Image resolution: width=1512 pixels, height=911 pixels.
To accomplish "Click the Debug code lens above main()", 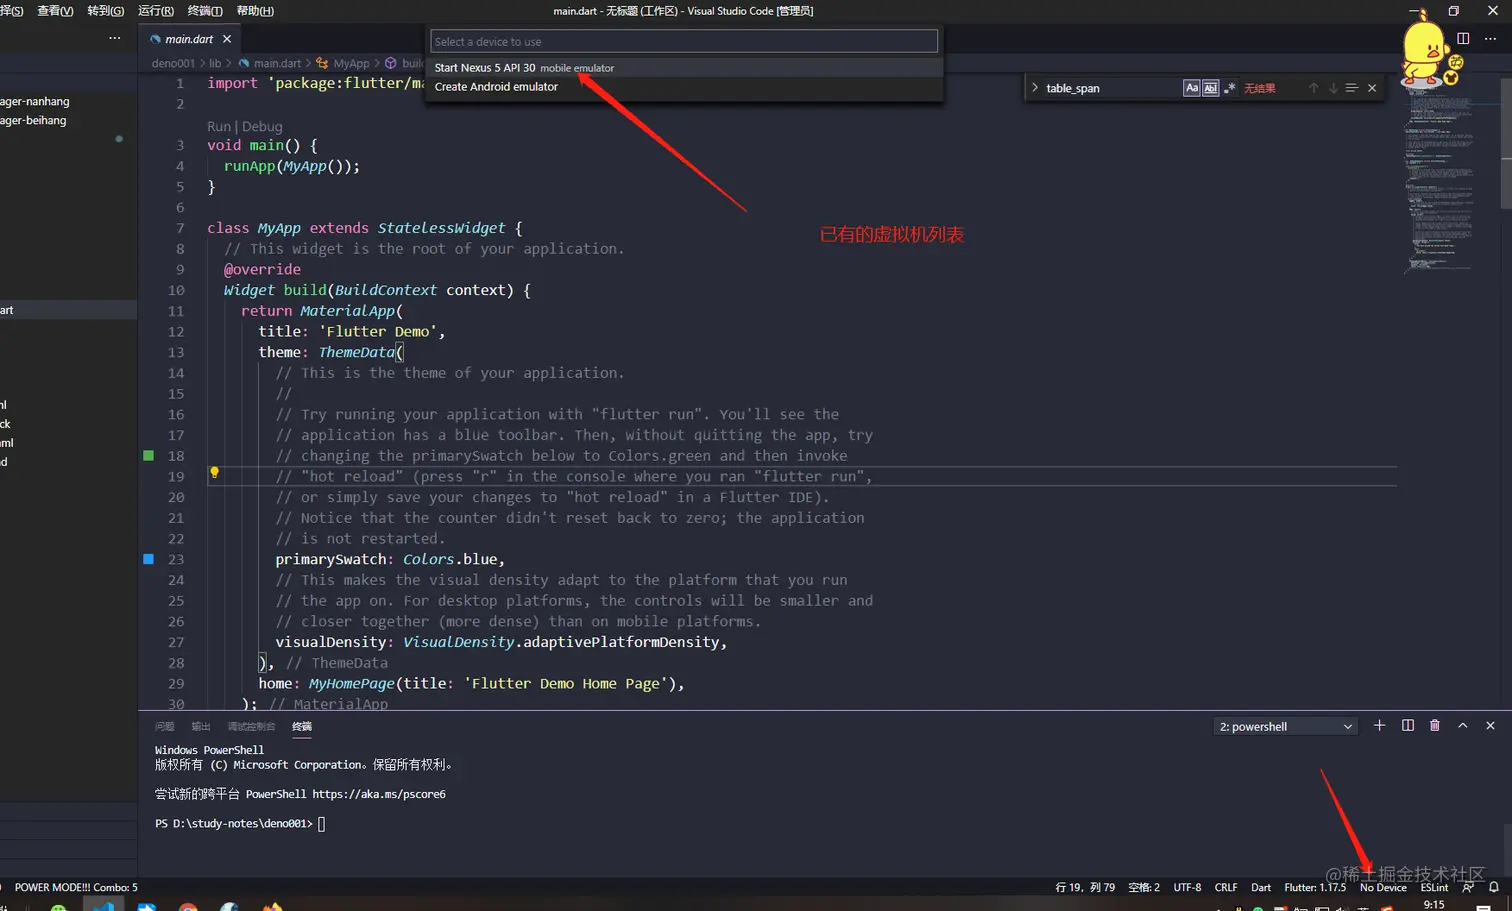I will pyautogui.click(x=262, y=127).
